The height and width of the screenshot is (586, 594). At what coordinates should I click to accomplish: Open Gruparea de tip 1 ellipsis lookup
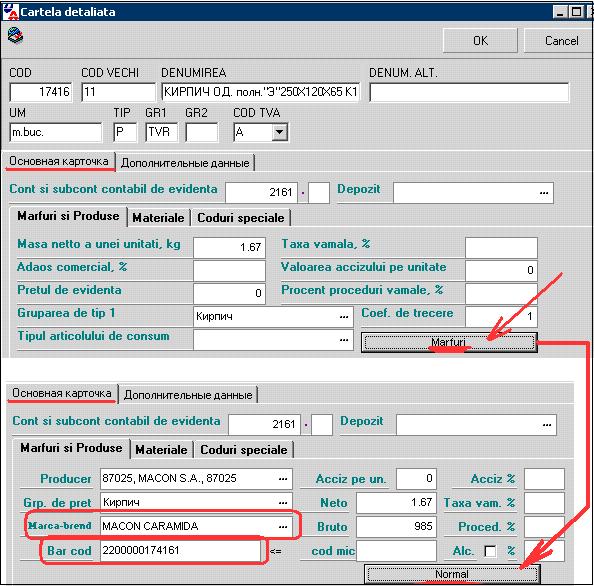(x=344, y=317)
